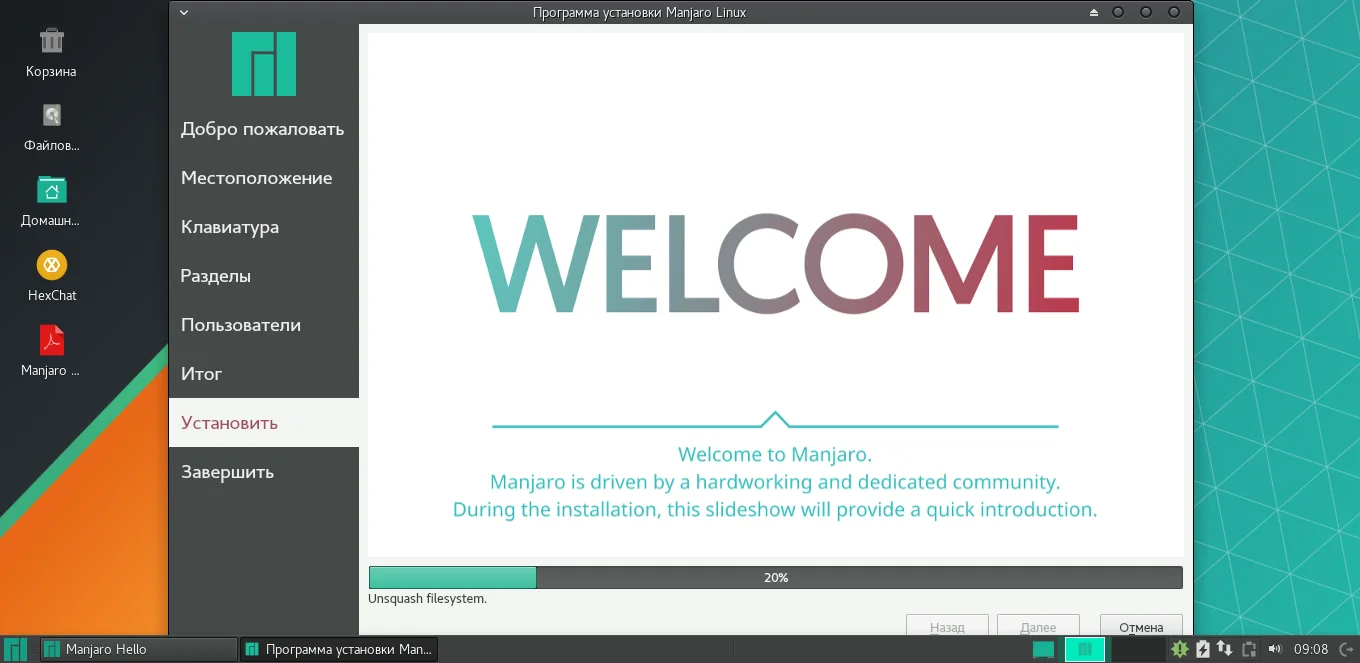Select the Добро пожаловать step
This screenshot has height=663, width=1360.
tap(264, 129)
